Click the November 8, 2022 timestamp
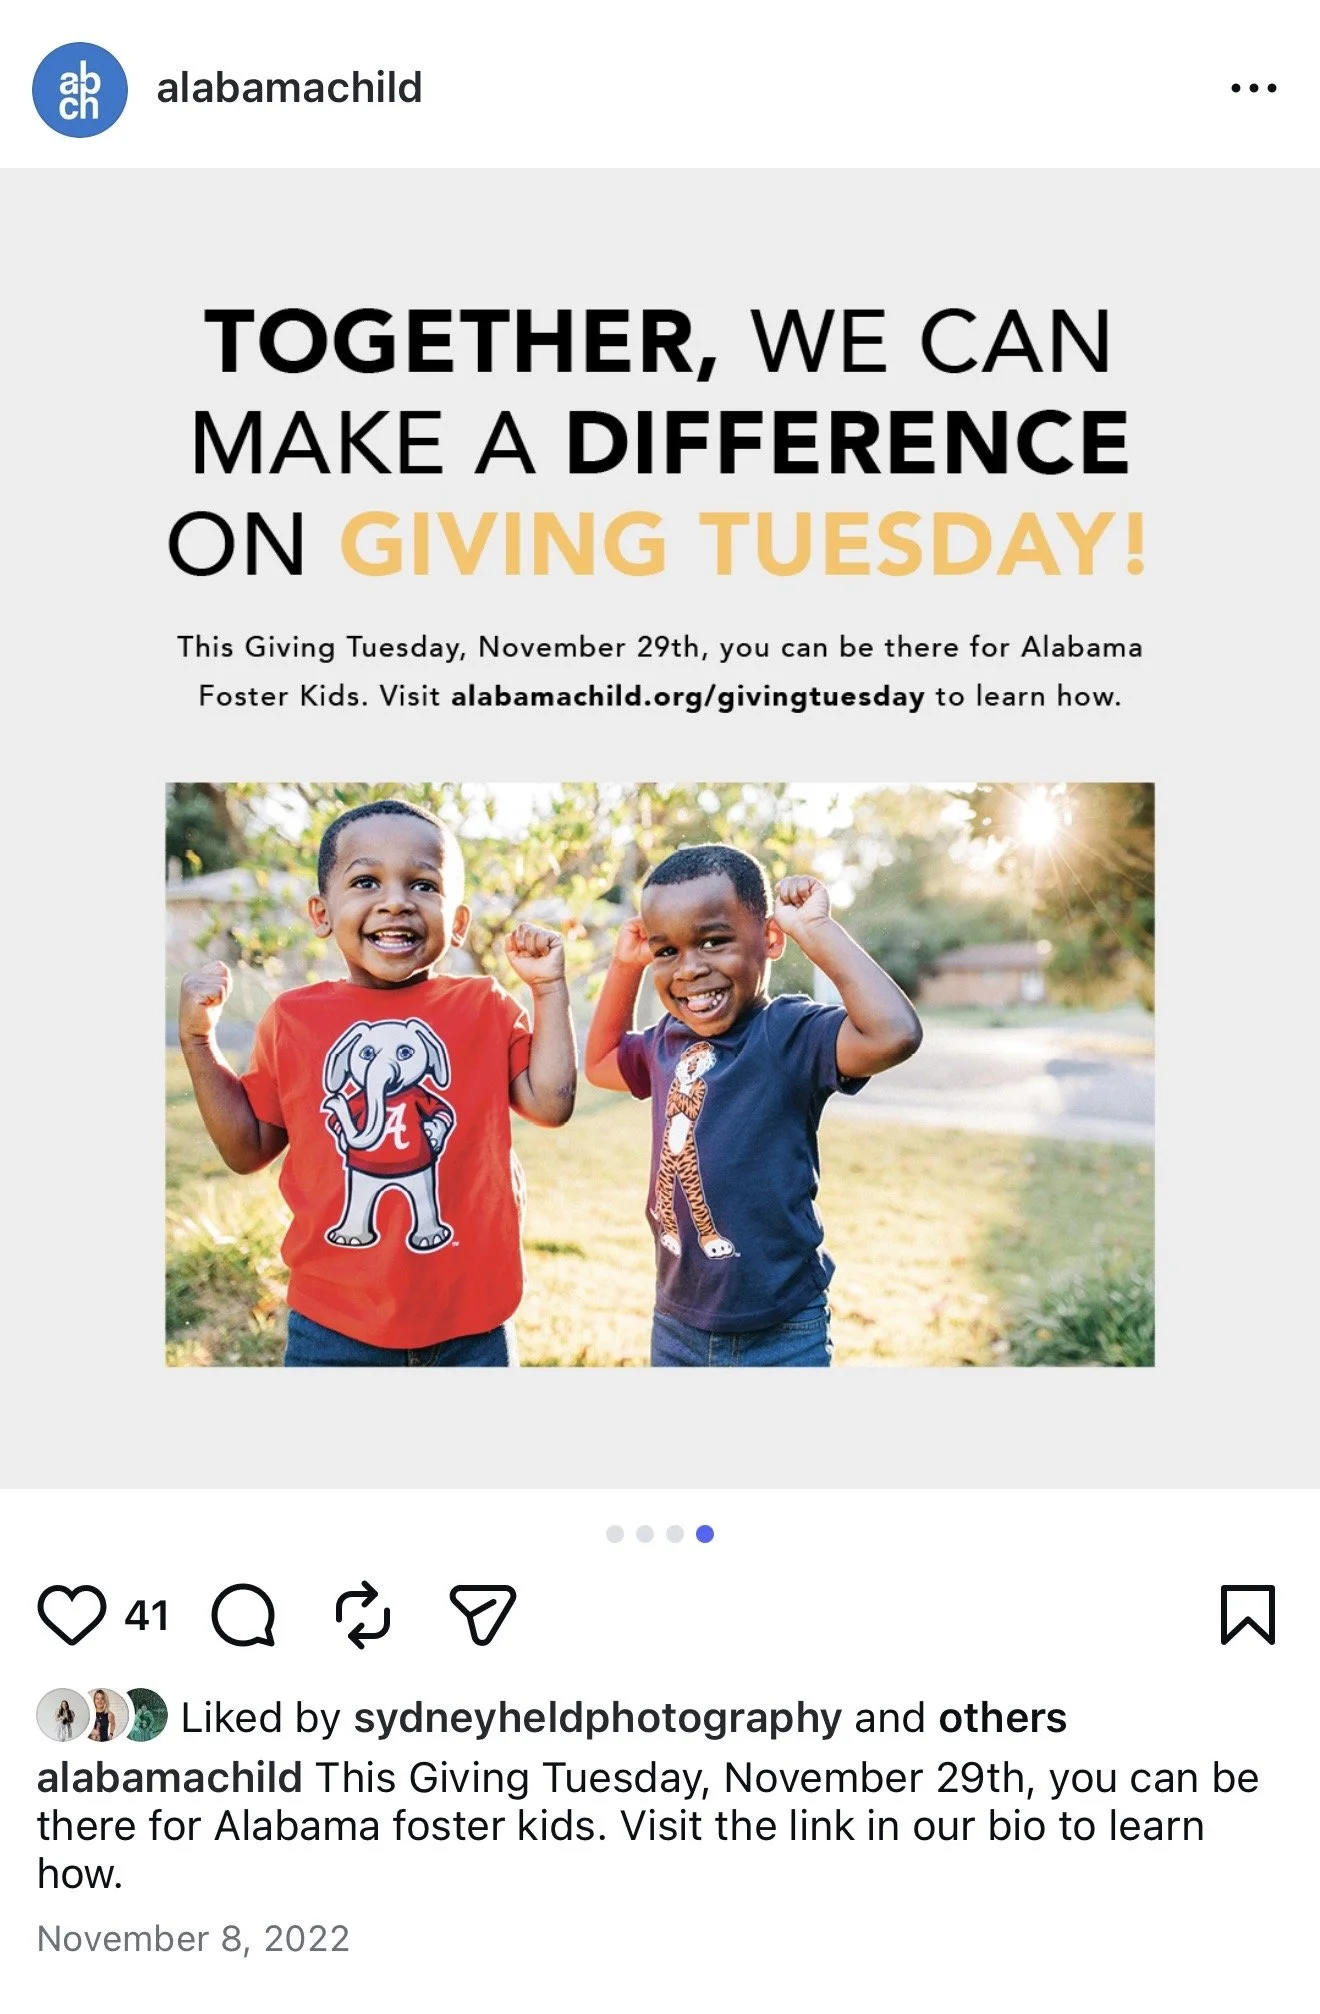Viewport: 1320px width, 2014px height. [x=193, y=1939]
